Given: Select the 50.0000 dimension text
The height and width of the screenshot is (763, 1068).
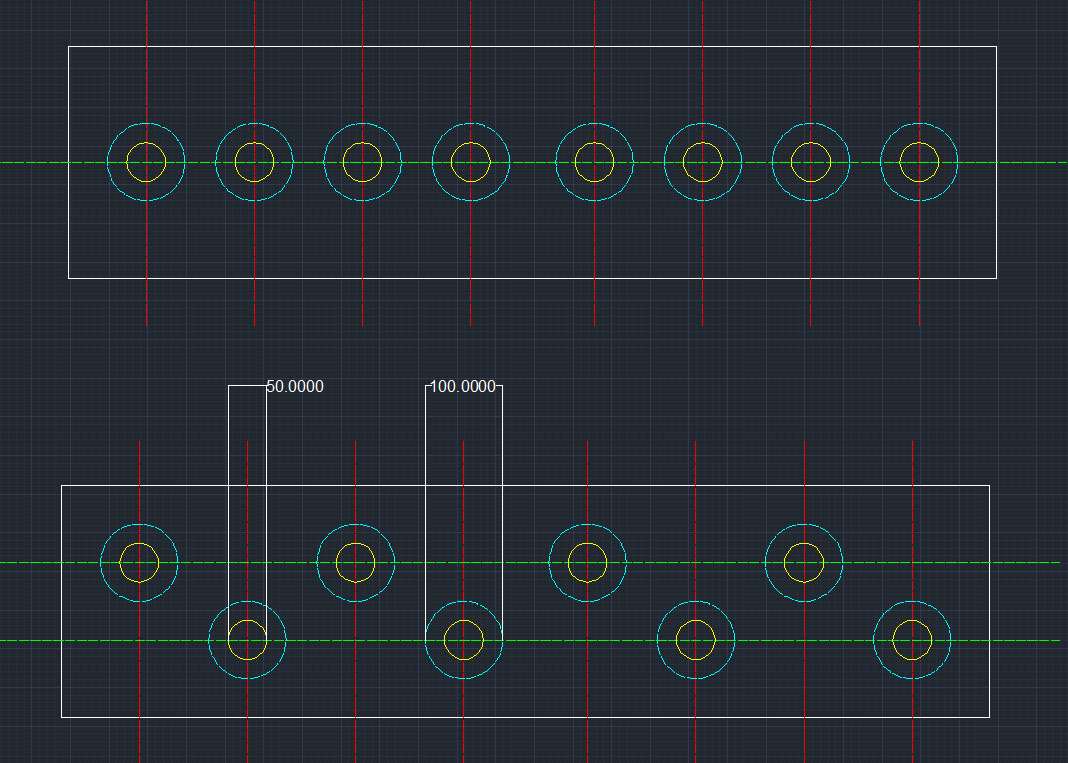Looking at the screenshot, I should point(295,387).
